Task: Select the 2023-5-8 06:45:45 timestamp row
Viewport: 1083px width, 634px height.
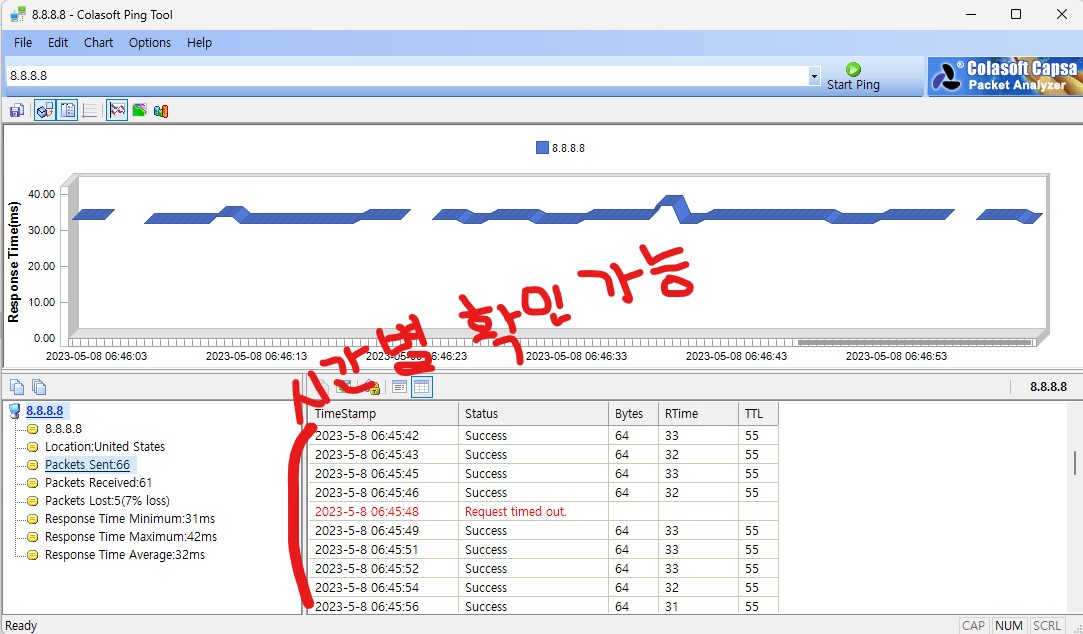Action: pyautogui.click(x=543, y=474)
